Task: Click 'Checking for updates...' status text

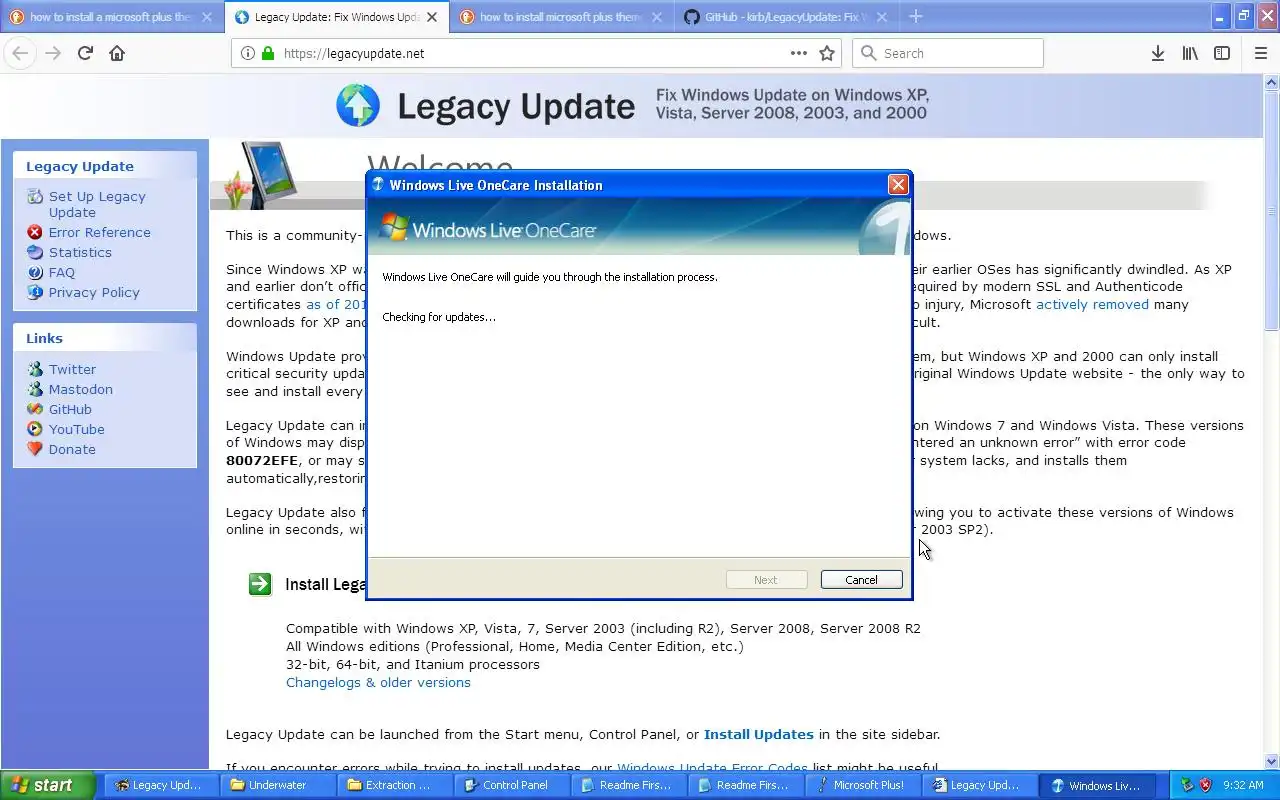Action: 439,317
